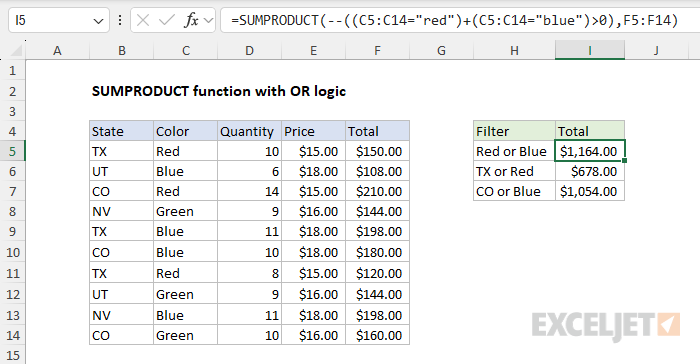Click quantity cell 6 in row 6
Viewport: 700px width, 364px height.
[x=250, y=172]
